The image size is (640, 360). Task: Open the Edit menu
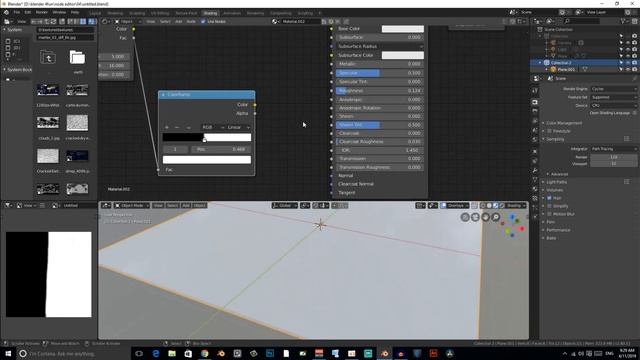click(28, 13)
